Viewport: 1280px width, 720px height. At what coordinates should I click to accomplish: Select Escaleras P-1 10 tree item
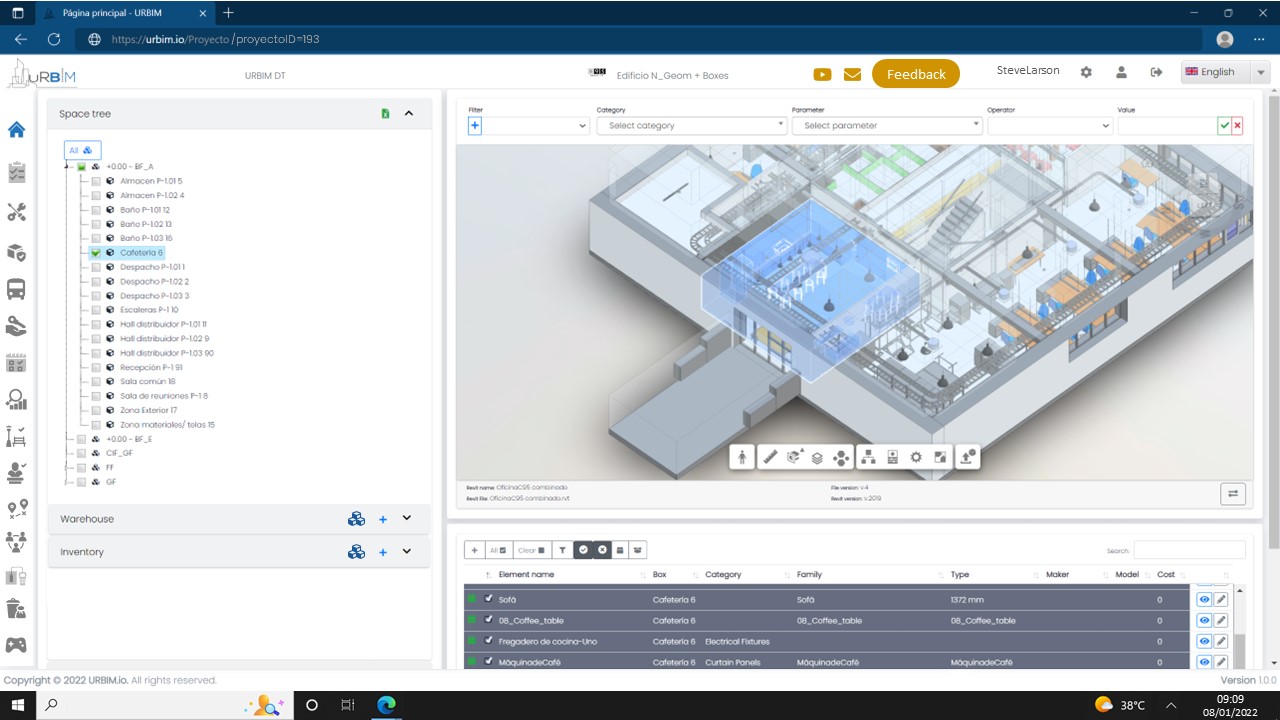tap(149, 310)
